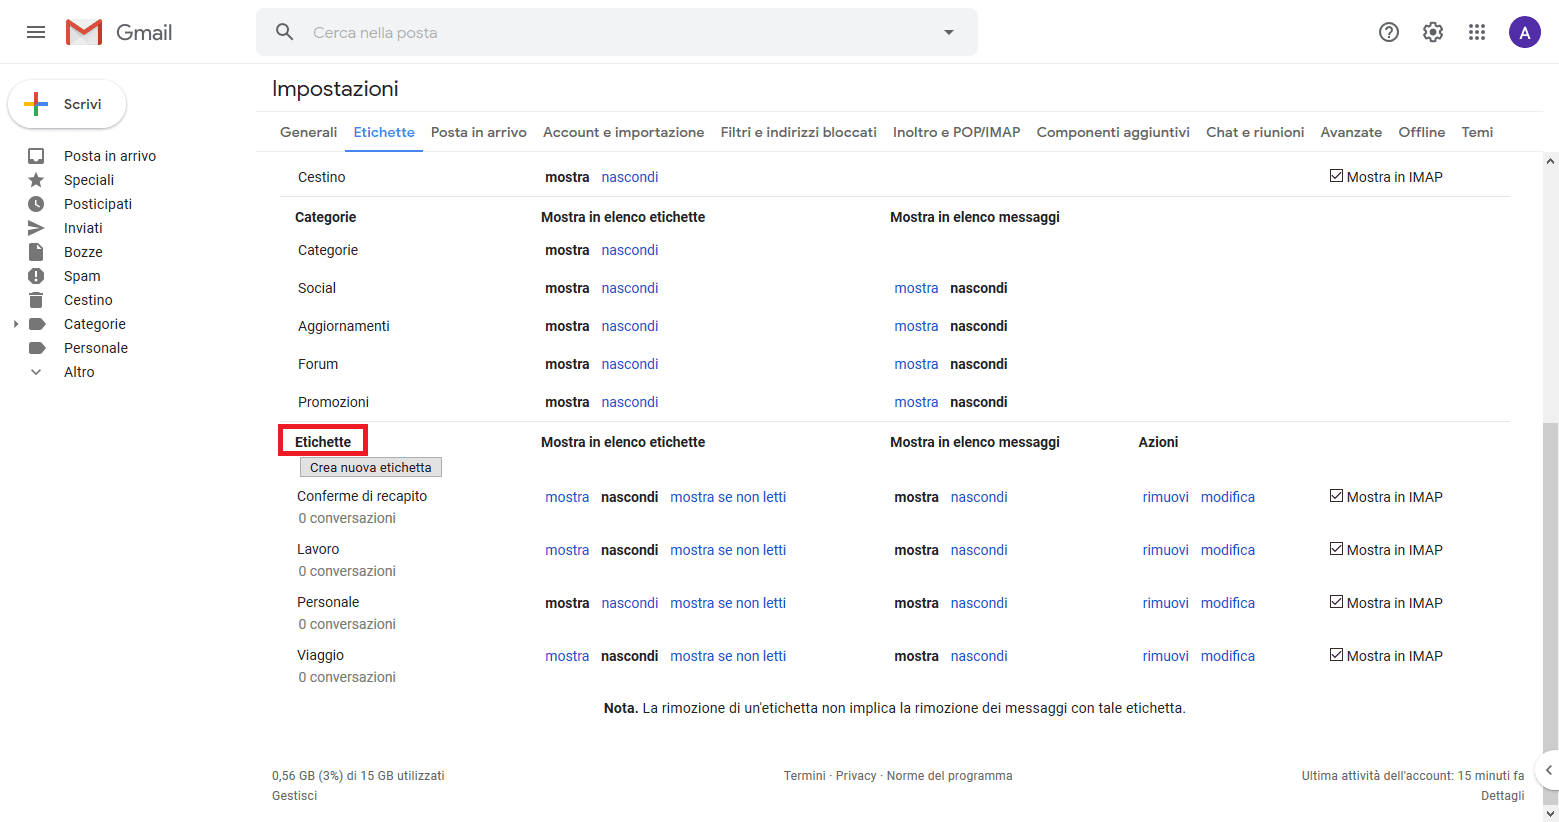Click Crea nuova etichetta button
Screen dimensions: 1559x822
point(371,467)
